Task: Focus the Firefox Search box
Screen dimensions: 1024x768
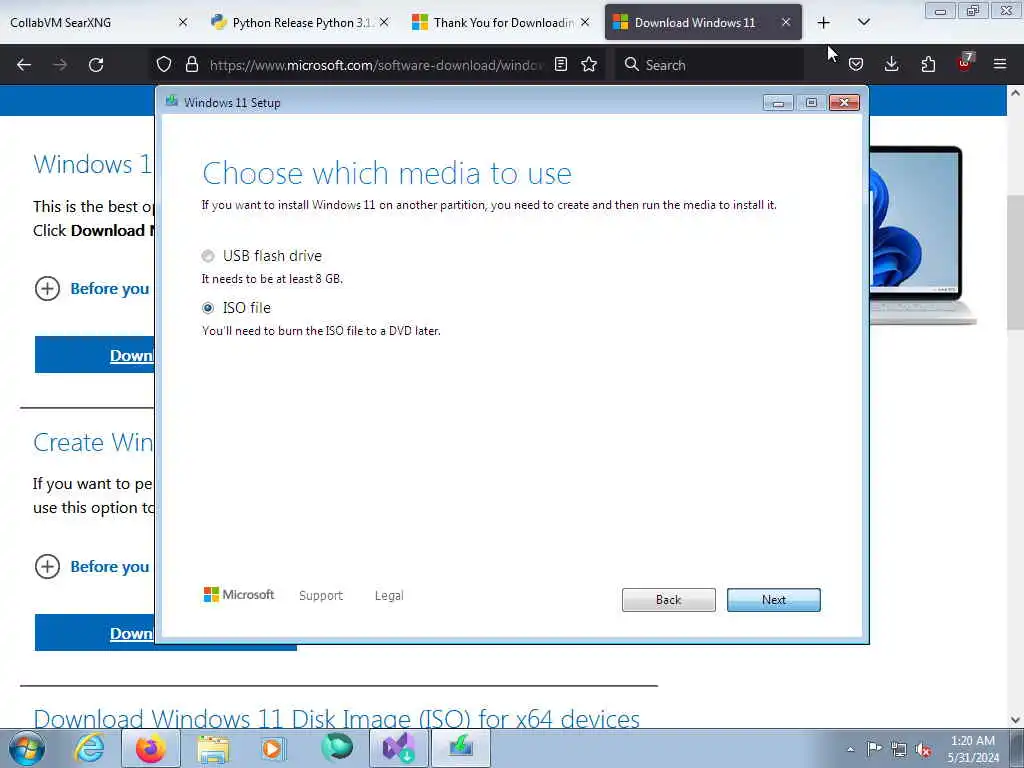Action: [x=709, y=65]
